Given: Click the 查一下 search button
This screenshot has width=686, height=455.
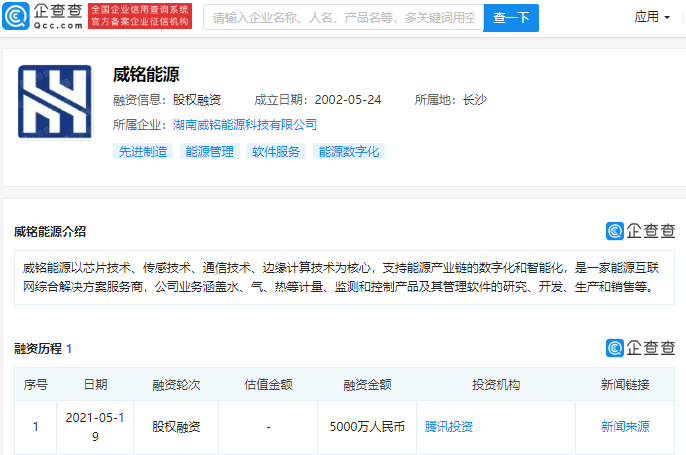Looking at the screenshot, I should (511, 18).
